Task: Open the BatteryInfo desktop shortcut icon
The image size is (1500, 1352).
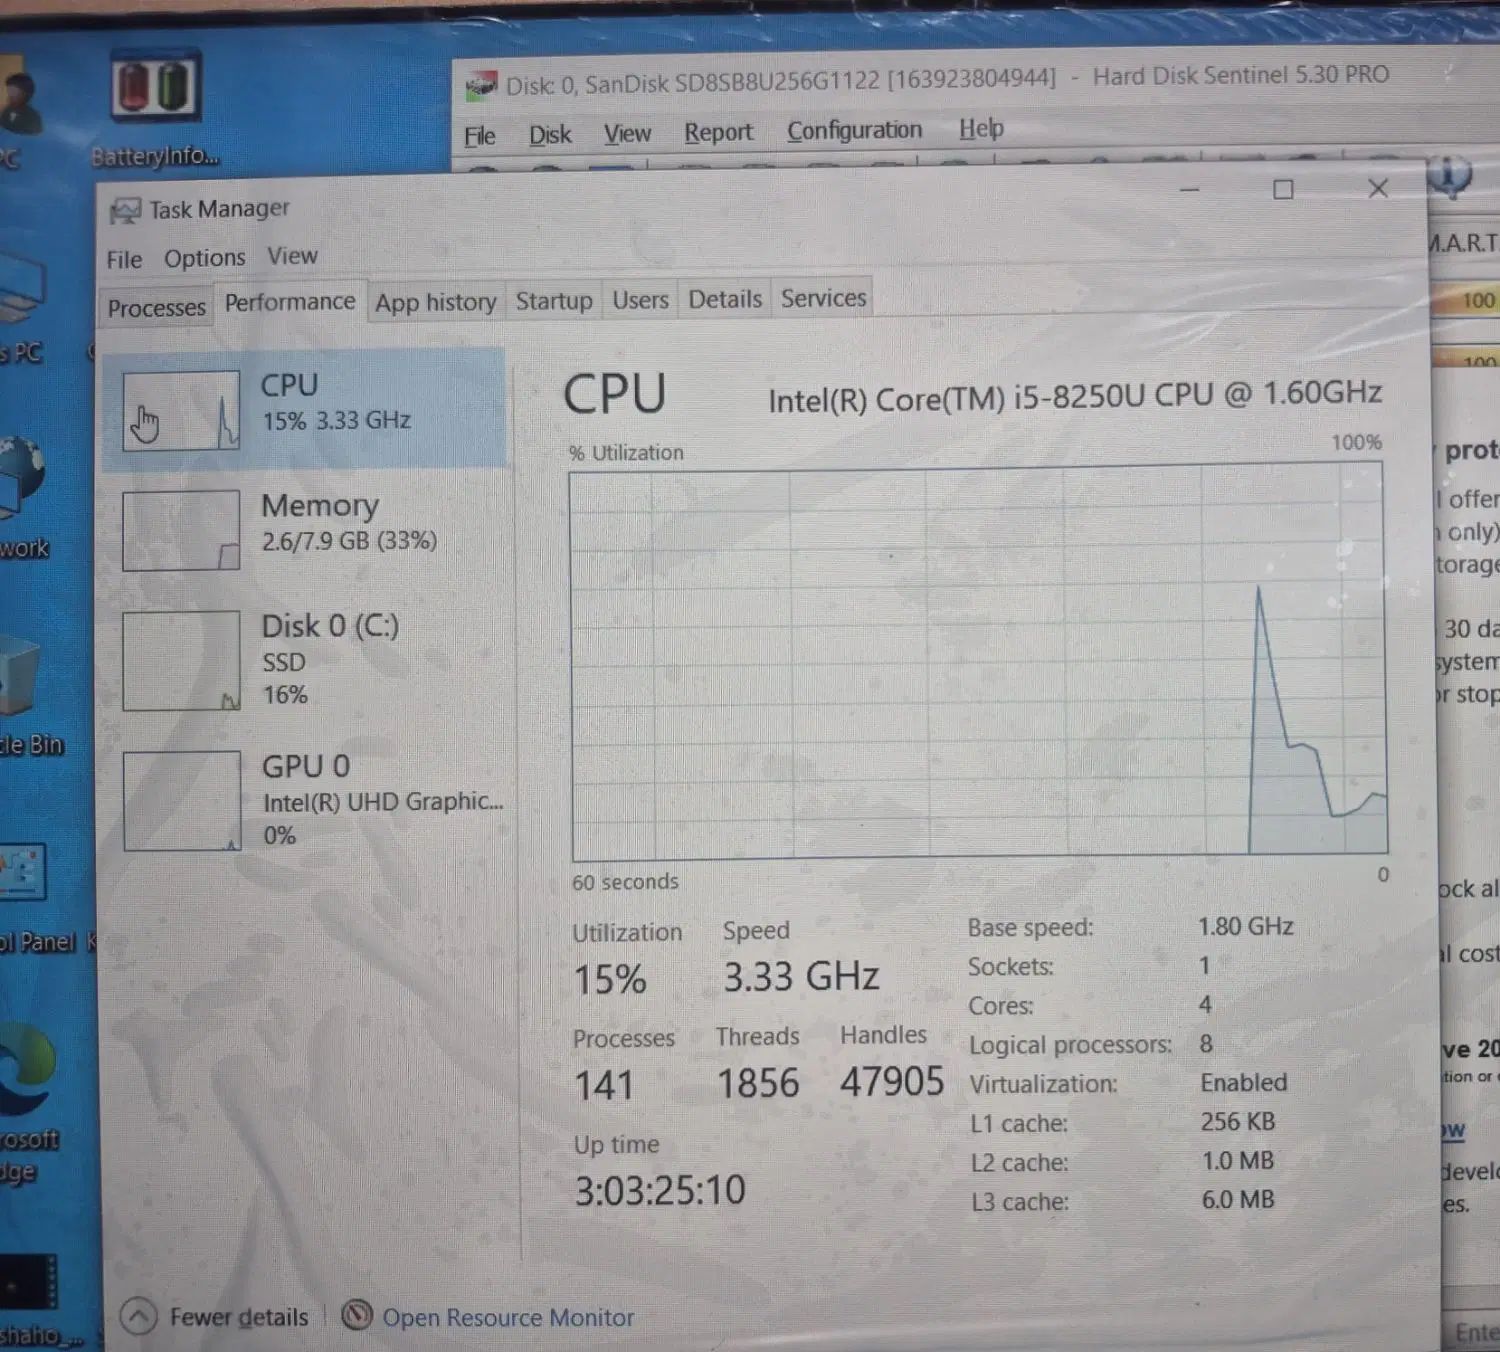Action: point(155,87)
